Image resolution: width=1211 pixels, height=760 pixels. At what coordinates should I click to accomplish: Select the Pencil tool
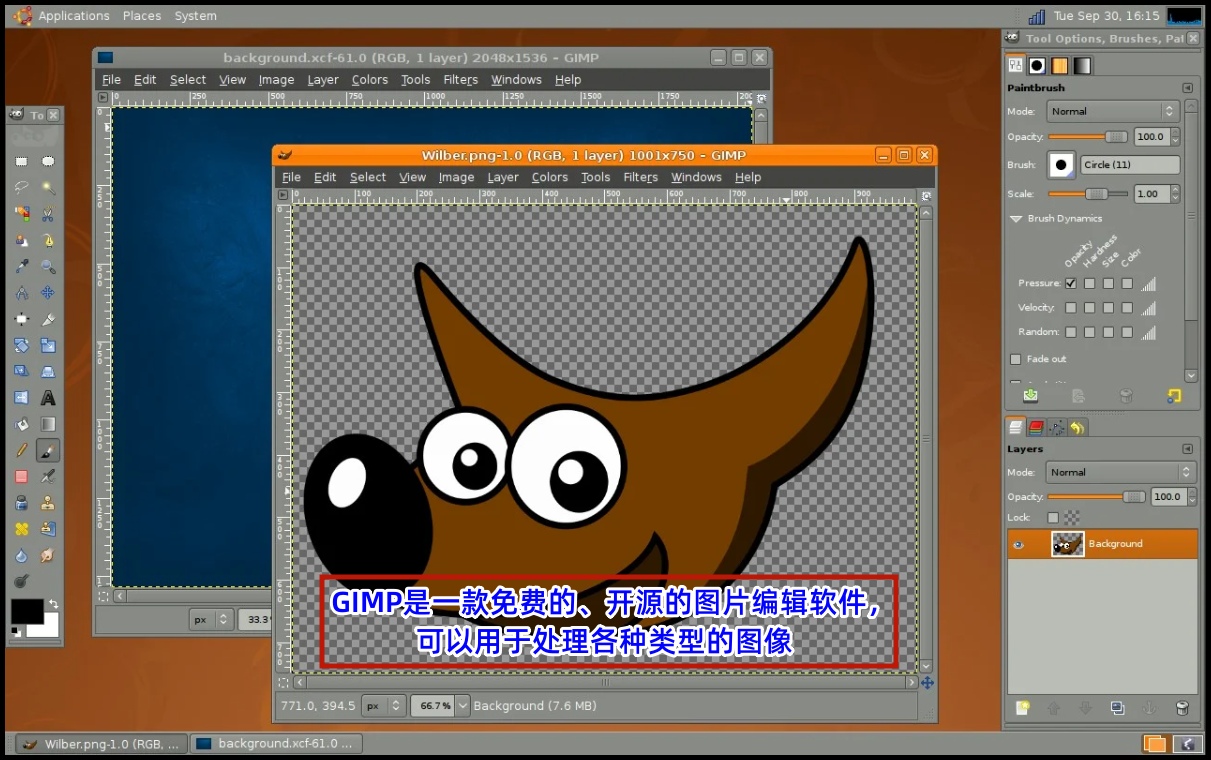pyautogui.click(x=21, y=451)
